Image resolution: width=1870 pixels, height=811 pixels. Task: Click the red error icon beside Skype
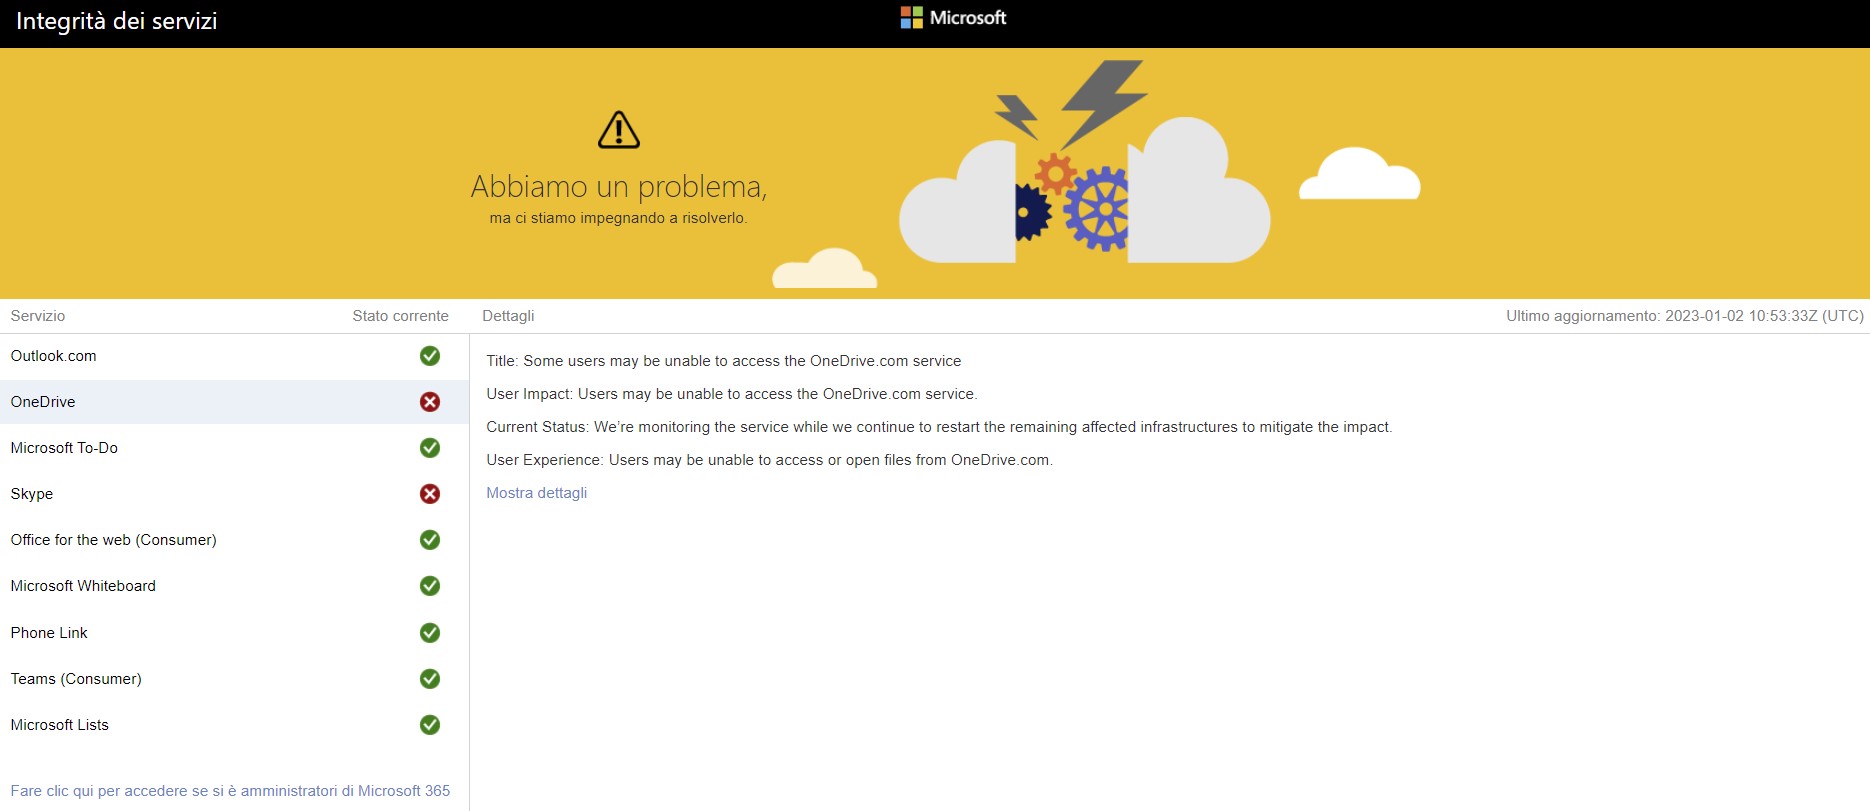pyautogui.click(x=430, y=494)
